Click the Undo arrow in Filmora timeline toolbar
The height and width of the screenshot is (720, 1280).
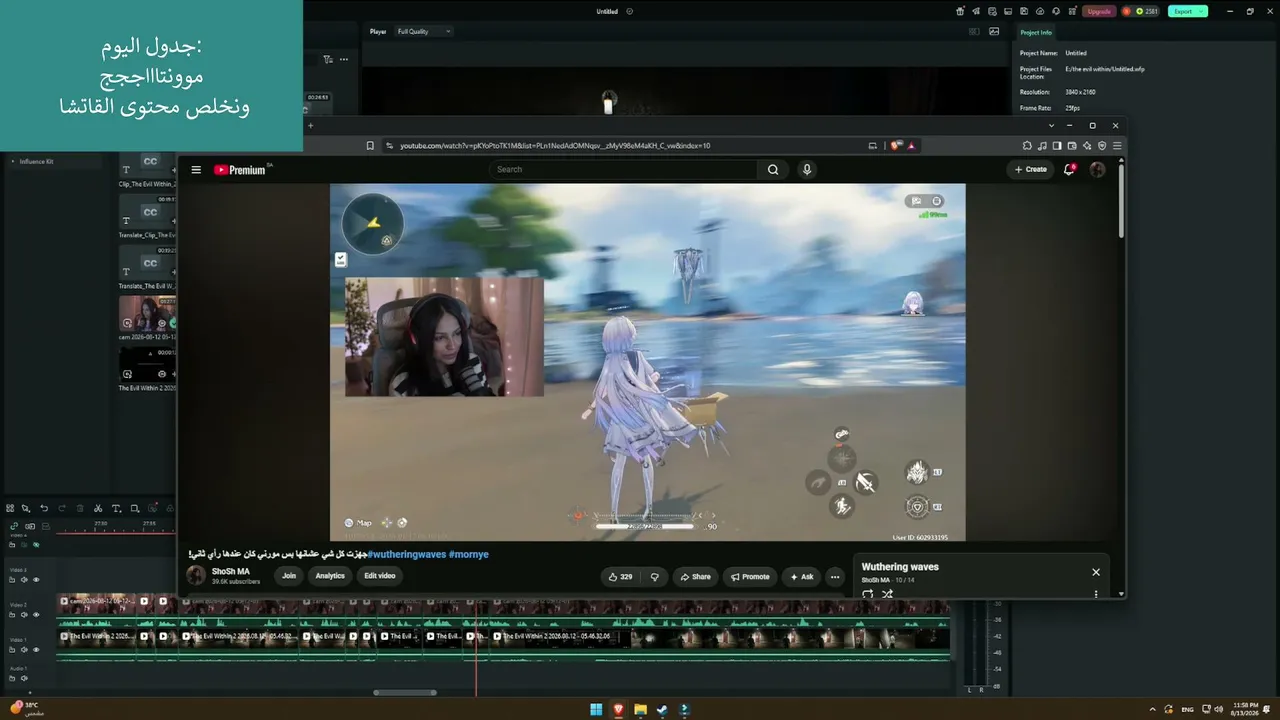point(44,508)
